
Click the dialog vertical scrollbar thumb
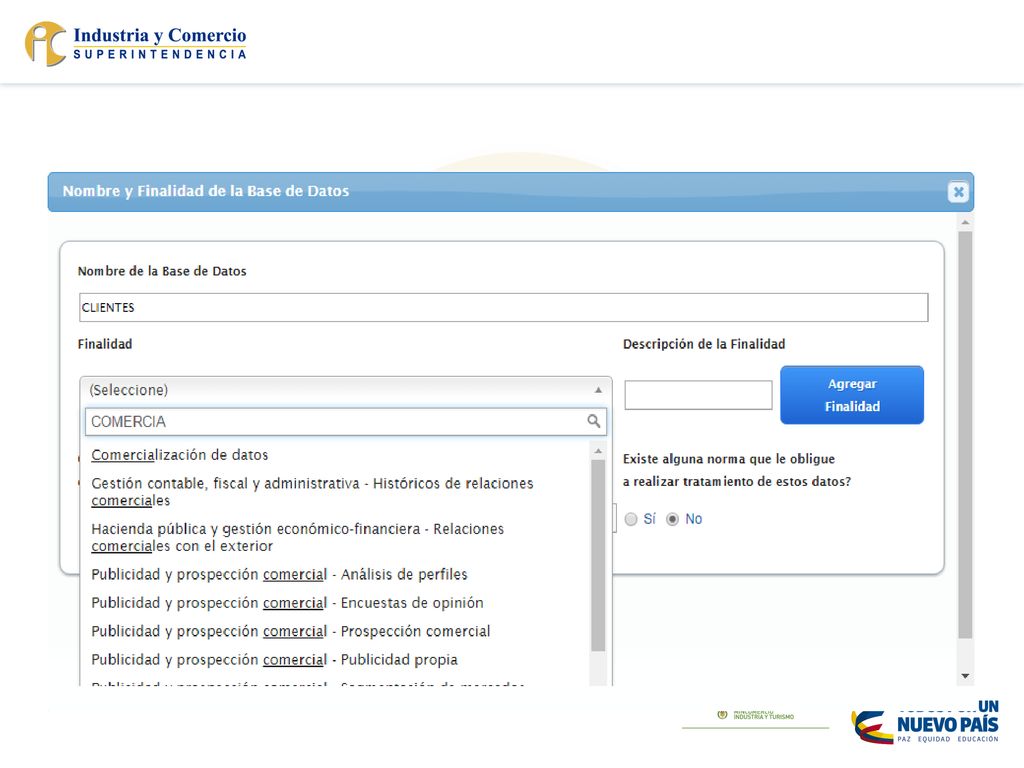click(965, 435)
